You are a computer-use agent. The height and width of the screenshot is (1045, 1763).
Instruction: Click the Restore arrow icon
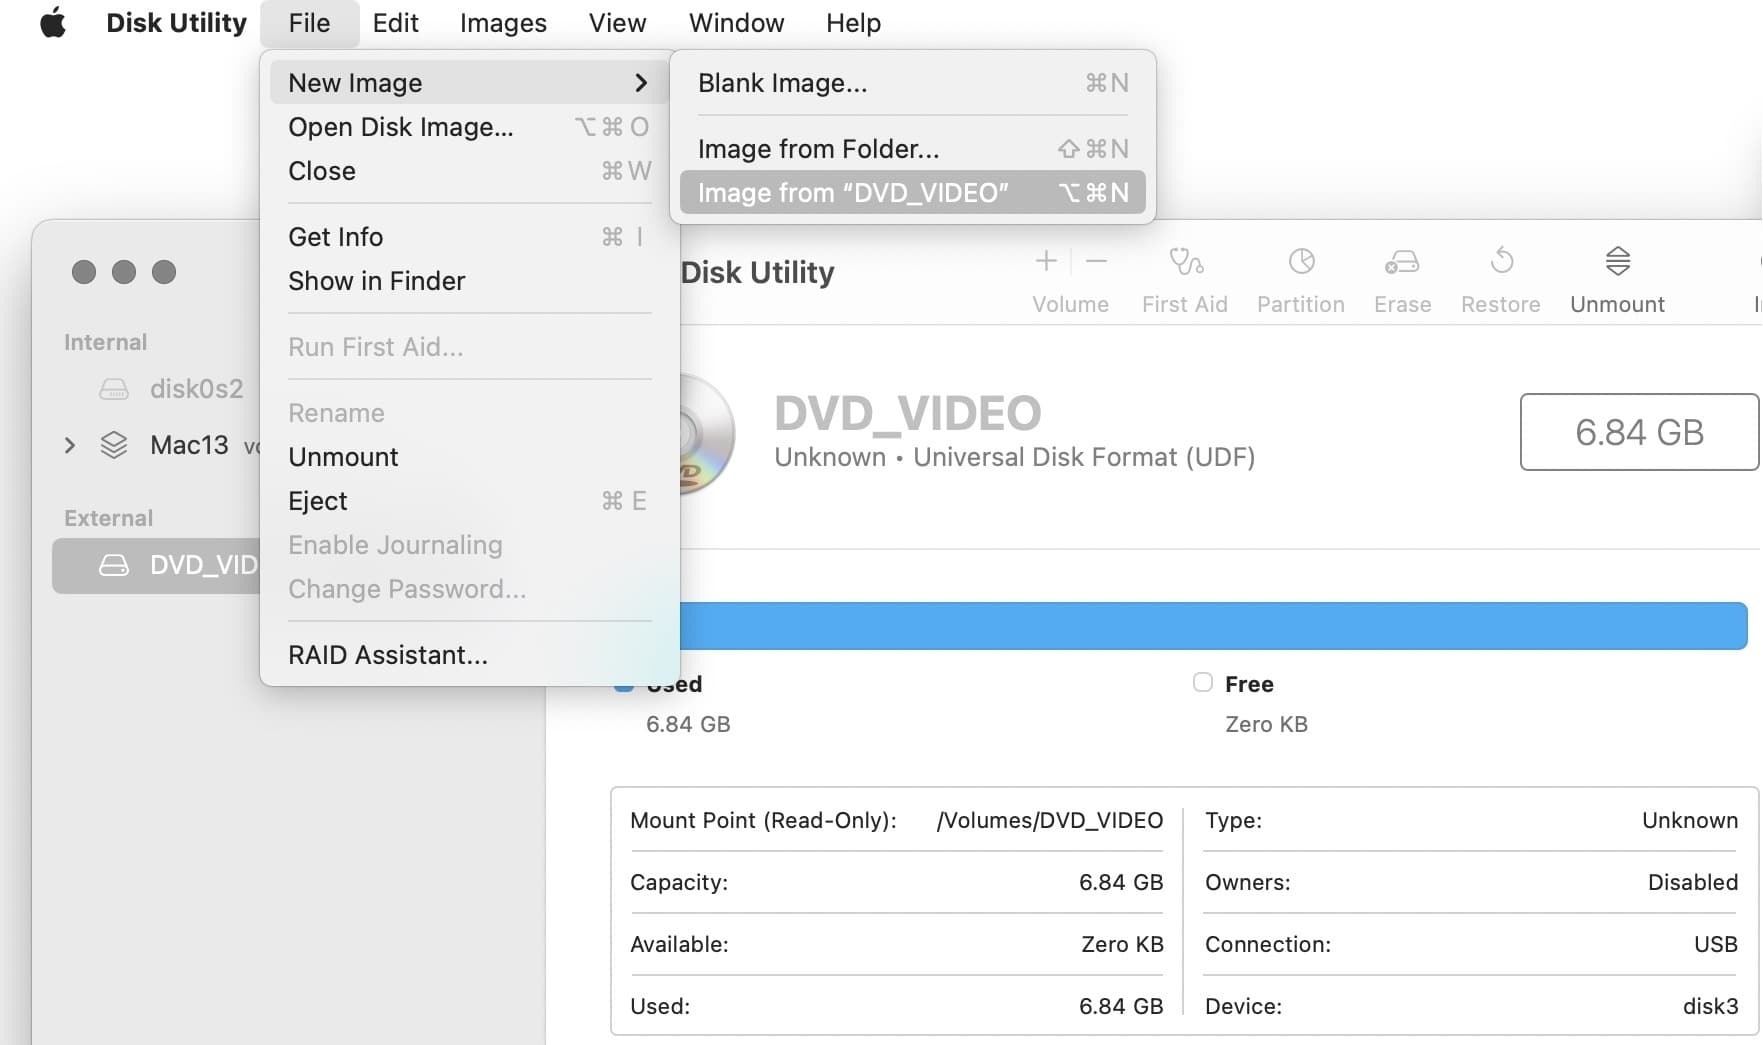pyautogui.click(x=1500, y=262)
